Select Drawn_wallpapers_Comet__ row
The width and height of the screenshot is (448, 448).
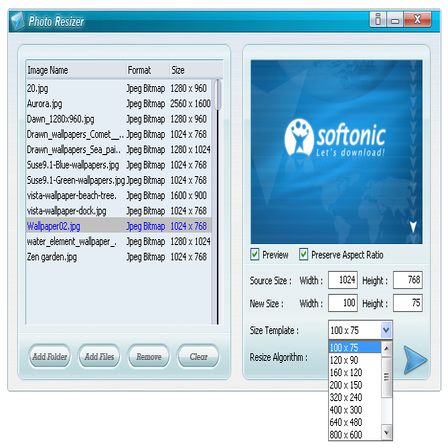(x=119, y=134)
